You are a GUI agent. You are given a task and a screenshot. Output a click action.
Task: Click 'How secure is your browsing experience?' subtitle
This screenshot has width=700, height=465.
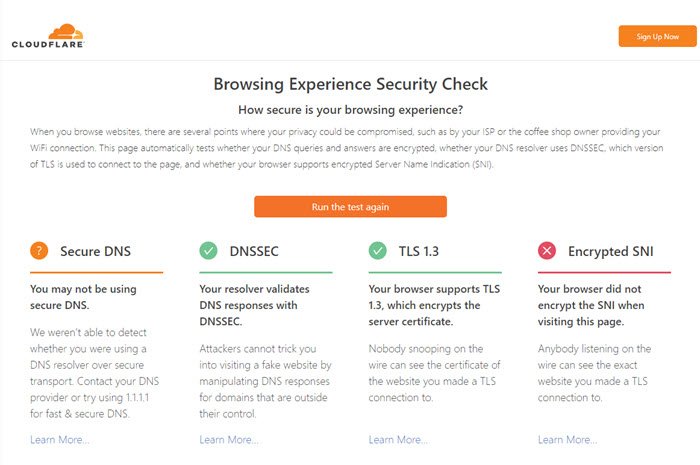coord(350,110)
